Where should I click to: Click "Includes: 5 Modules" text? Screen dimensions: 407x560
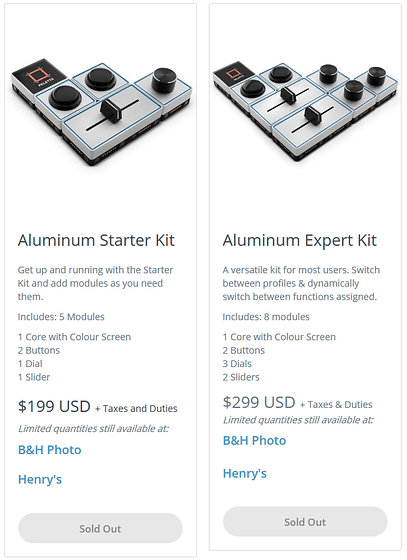[61, 317]
